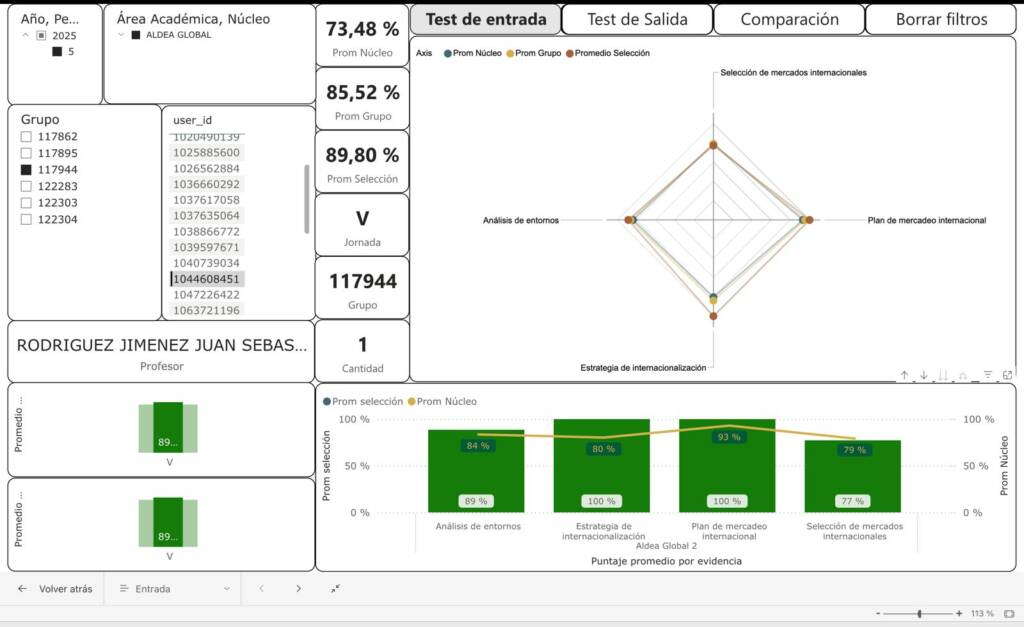The image size is (1024, 627).
Task: Click the zoom in plus icon
Action: tap(959, 613)
